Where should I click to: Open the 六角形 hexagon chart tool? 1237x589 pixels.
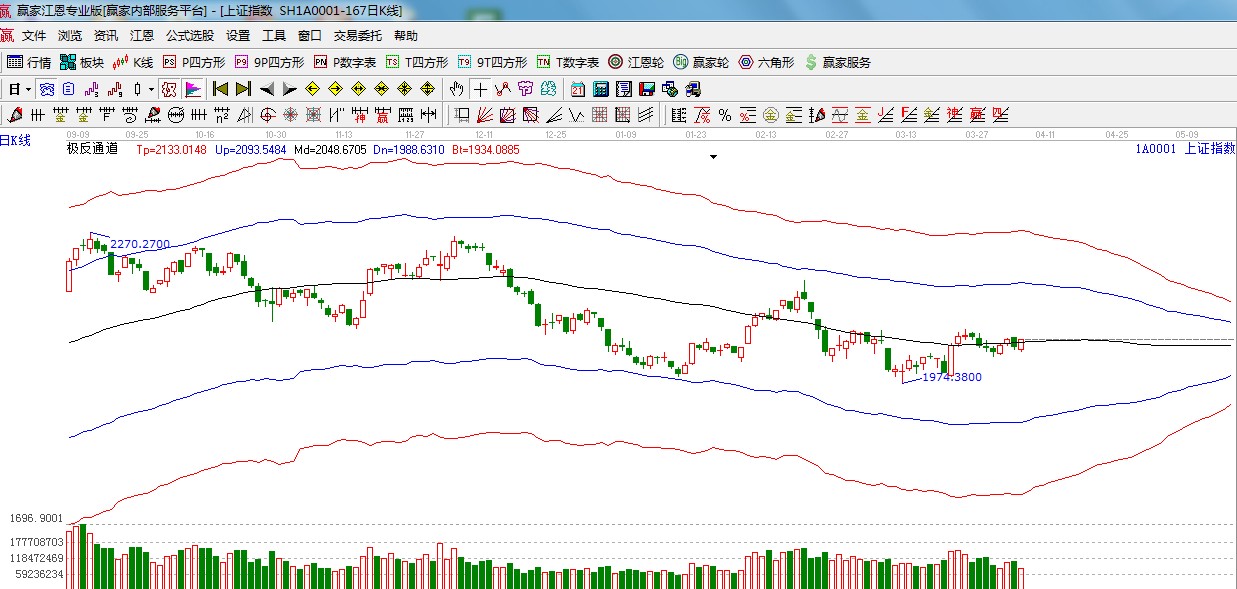766,62
